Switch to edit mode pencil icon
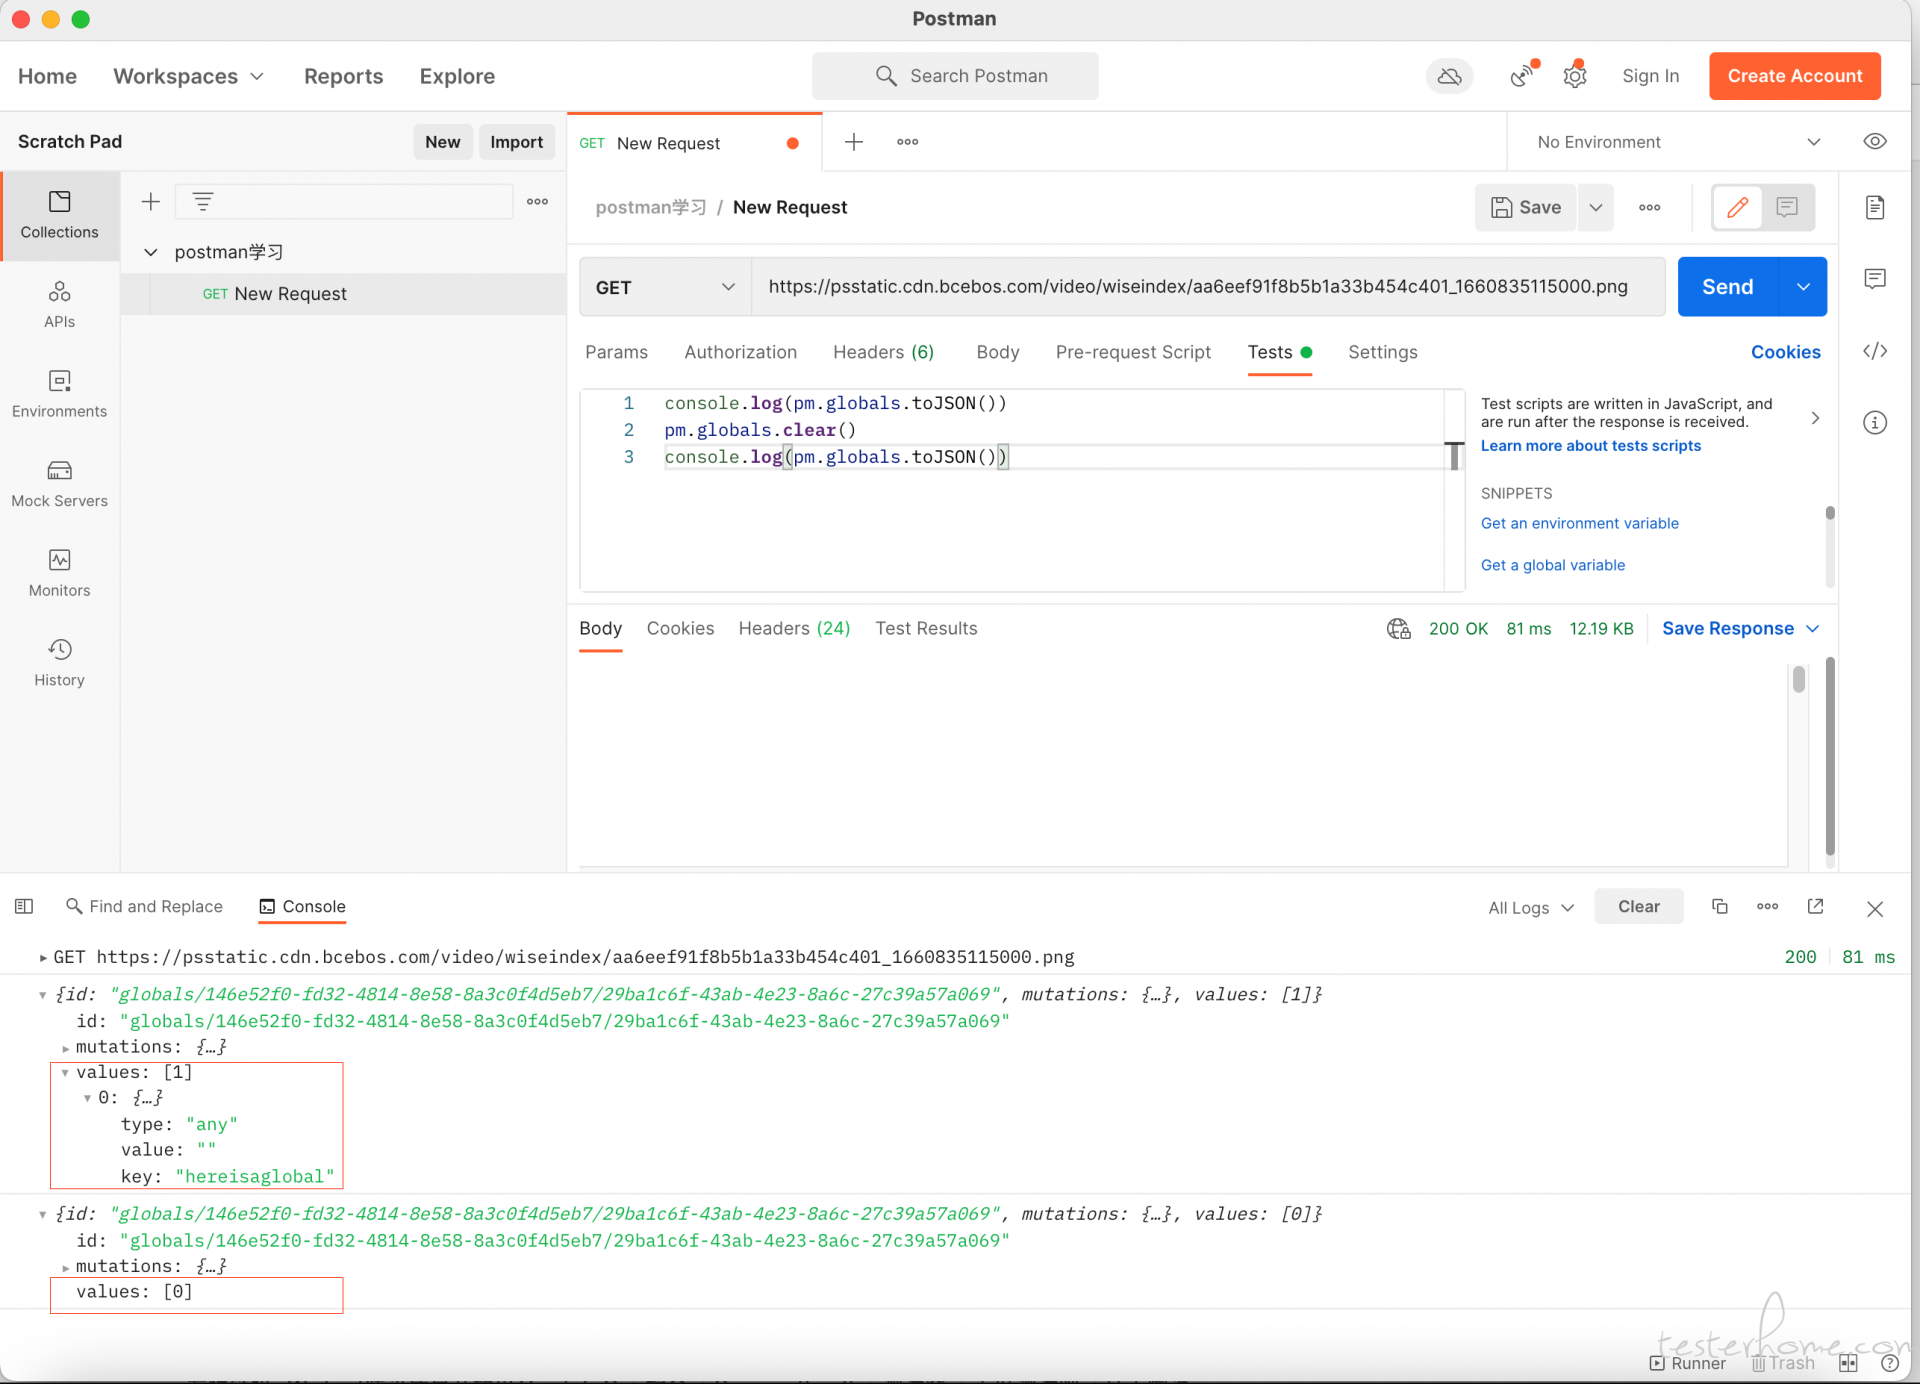 [1738, 207]
